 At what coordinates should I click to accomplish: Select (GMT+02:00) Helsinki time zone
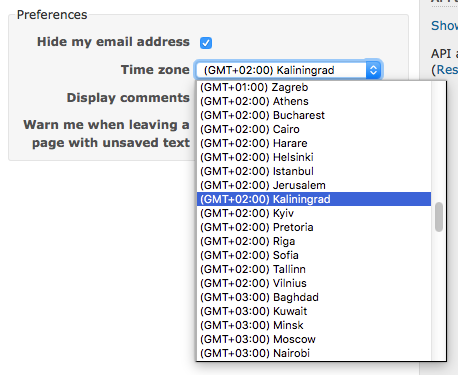(314, 157)
